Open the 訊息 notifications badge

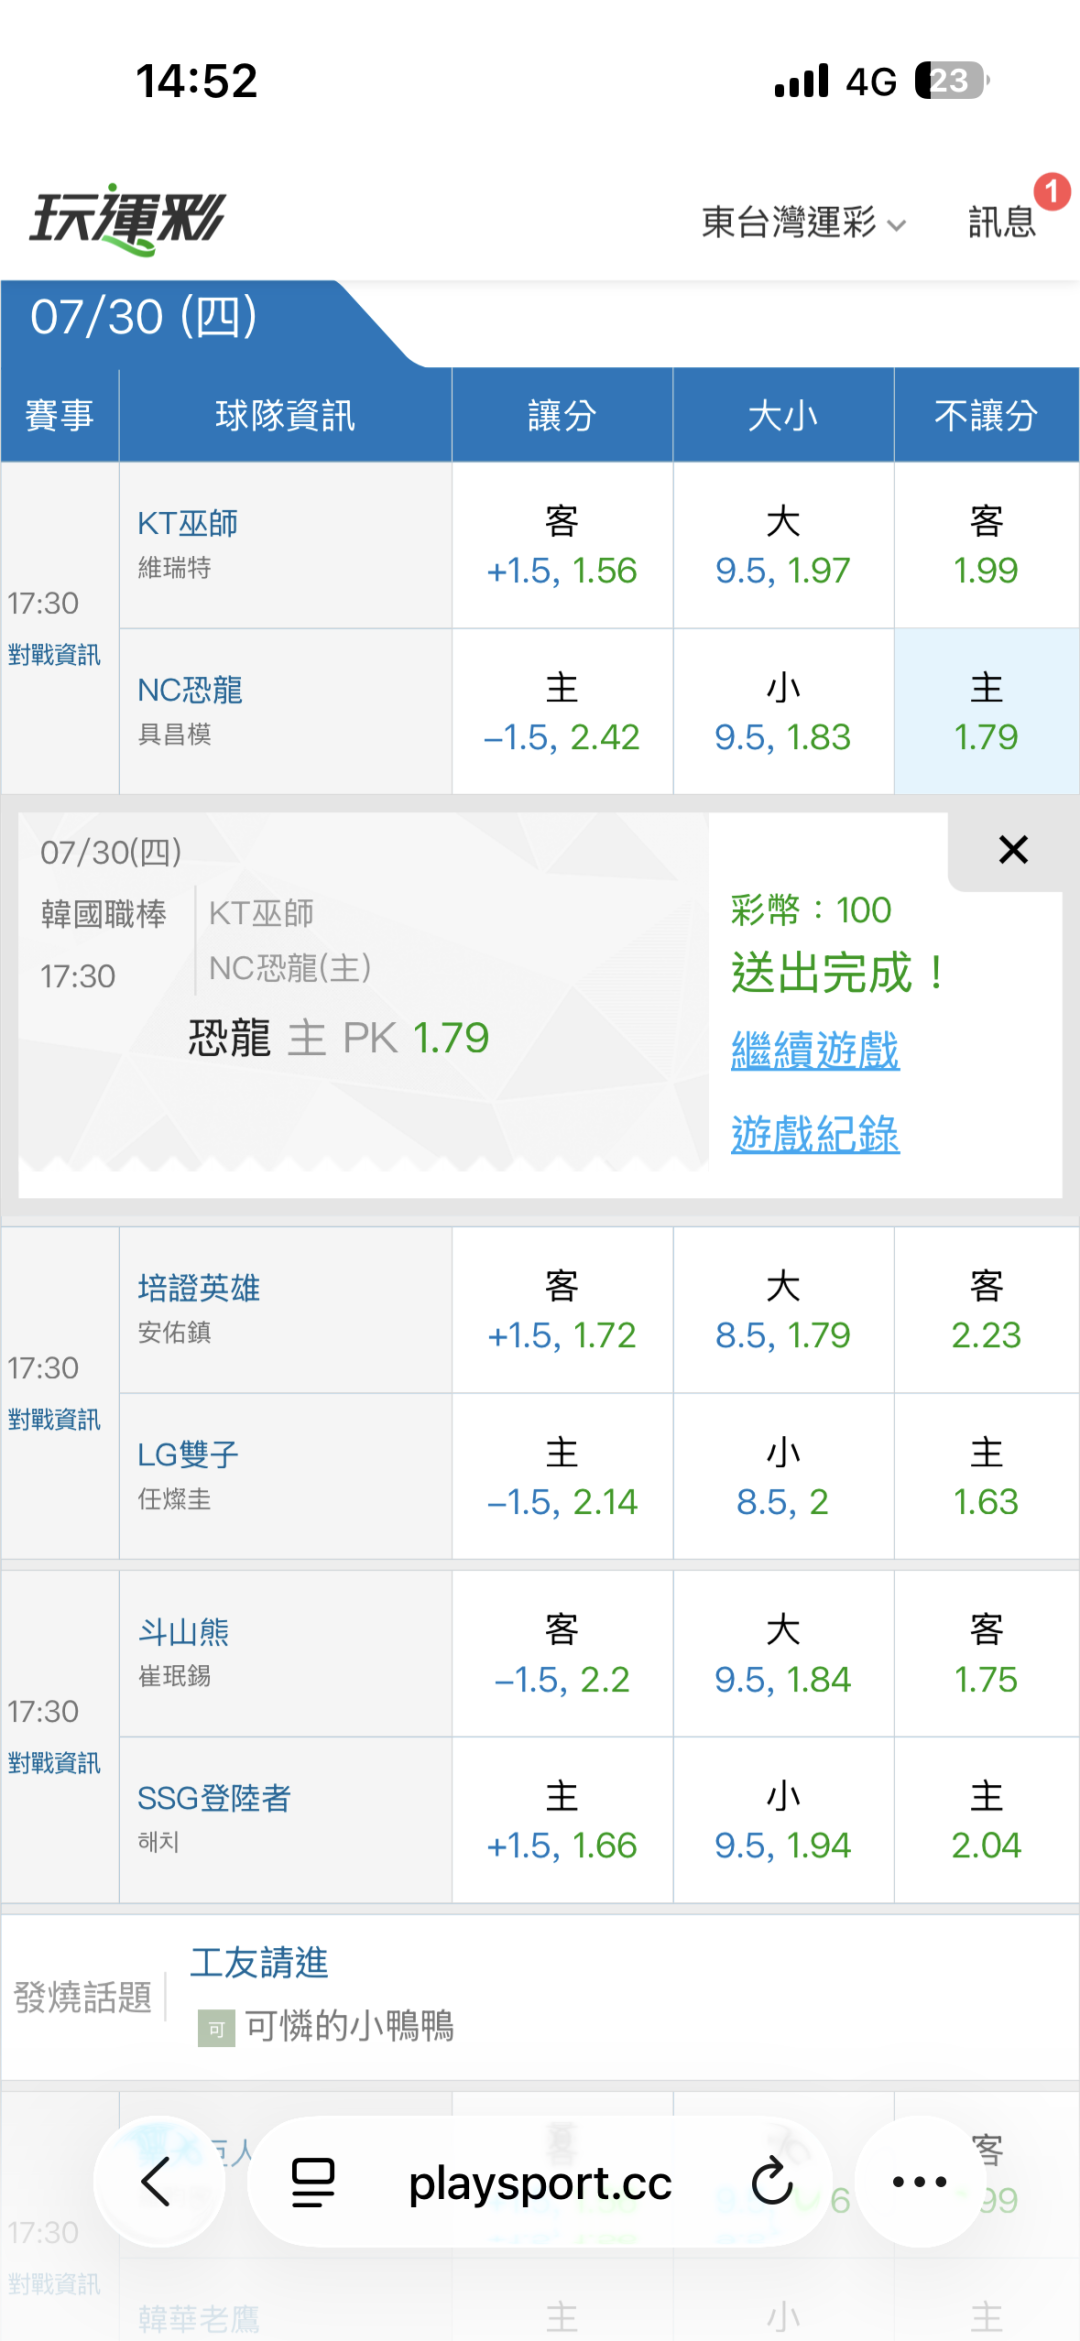1002,221
